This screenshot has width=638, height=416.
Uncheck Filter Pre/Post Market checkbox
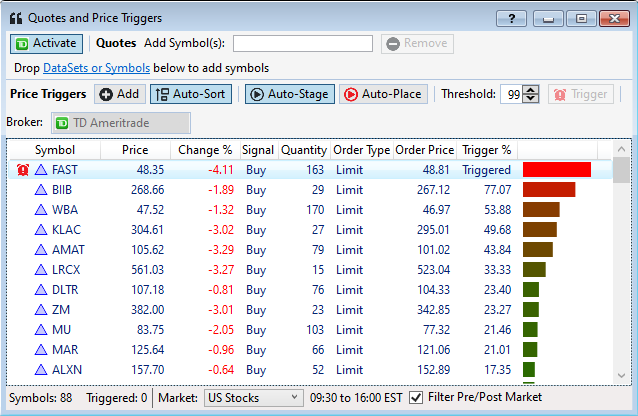point(416,397)
